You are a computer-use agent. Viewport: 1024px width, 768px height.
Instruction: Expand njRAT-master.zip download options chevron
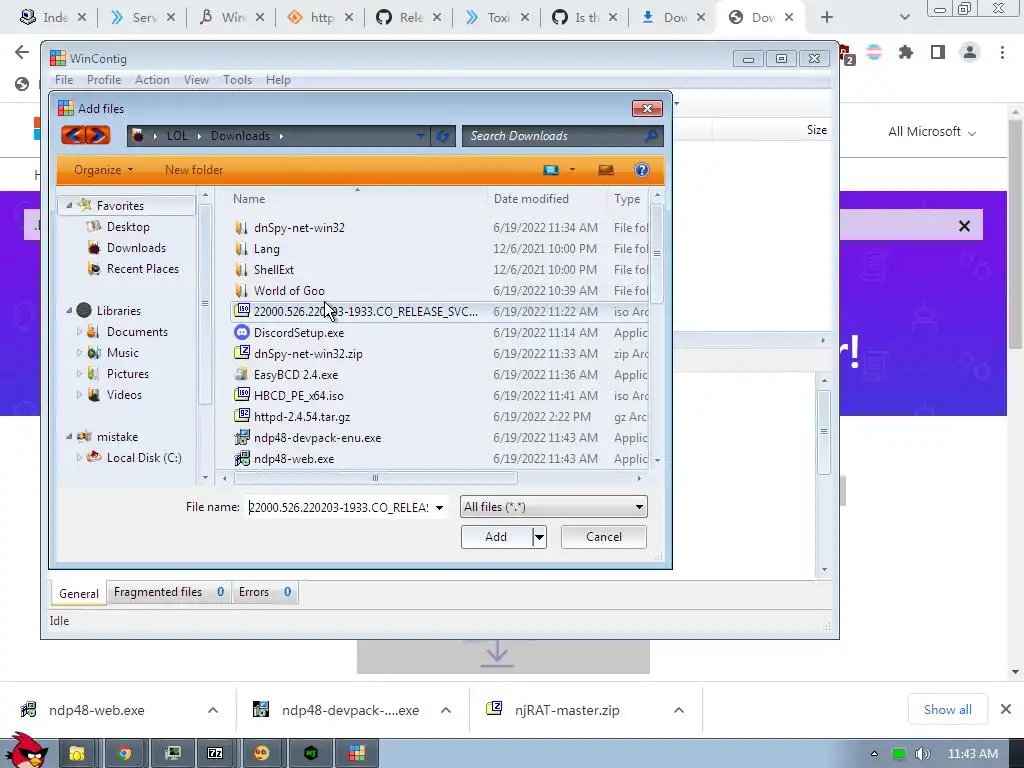point(679,710)
